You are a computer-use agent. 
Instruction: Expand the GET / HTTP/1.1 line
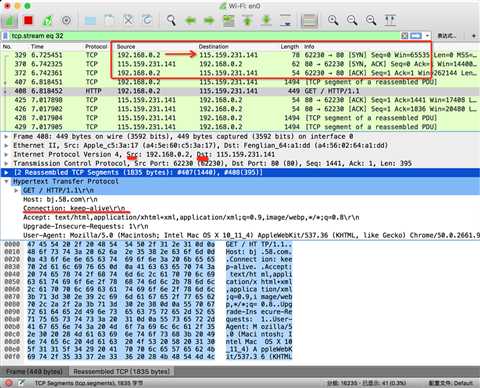coord(16,190)
